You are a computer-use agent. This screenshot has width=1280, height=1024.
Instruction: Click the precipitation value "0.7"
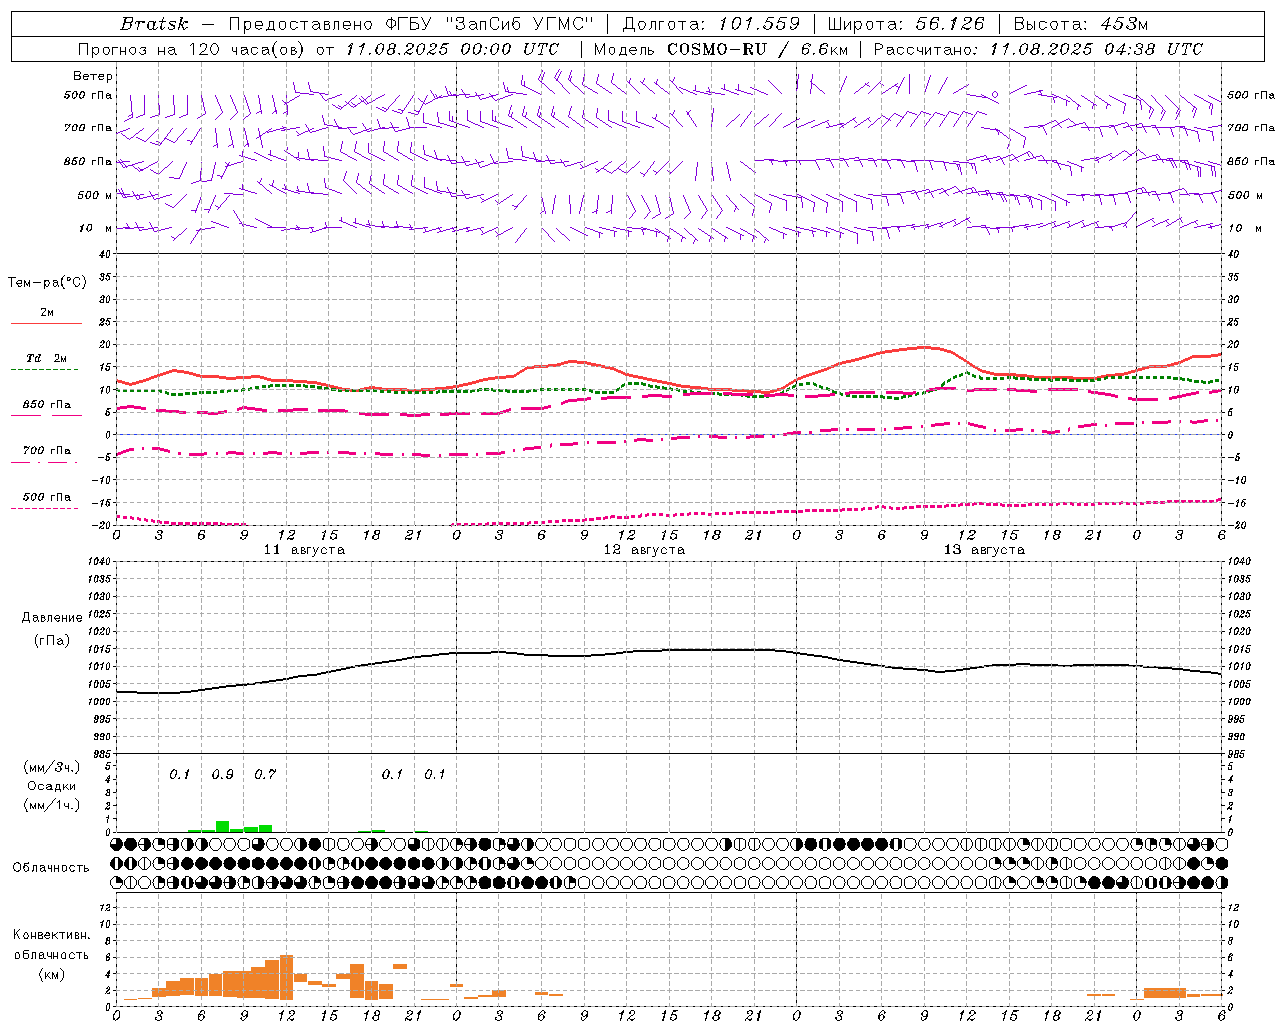(x=265, y=775)
